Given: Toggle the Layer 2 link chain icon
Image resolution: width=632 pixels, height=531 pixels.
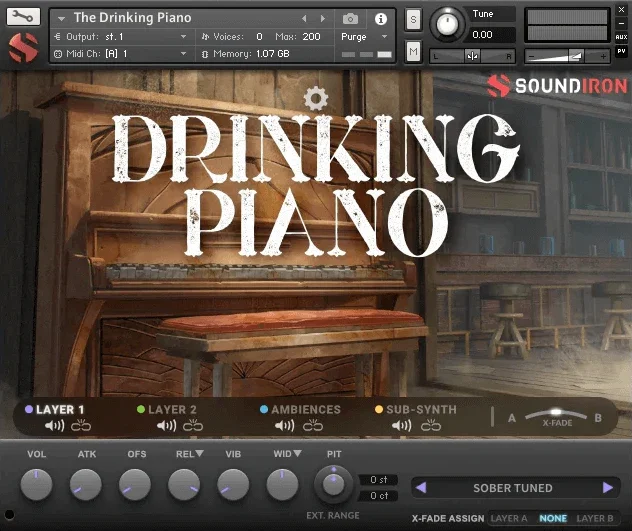Looking at the screenshot, I should [193, 425].
